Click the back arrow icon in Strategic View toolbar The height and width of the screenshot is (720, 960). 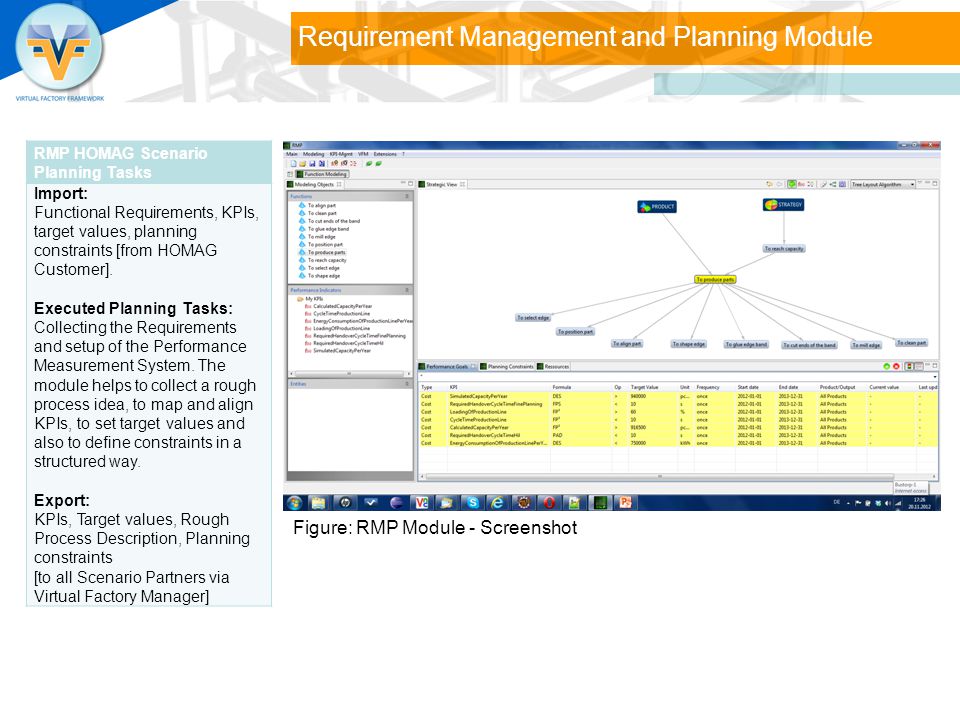(x=770, y=184)
